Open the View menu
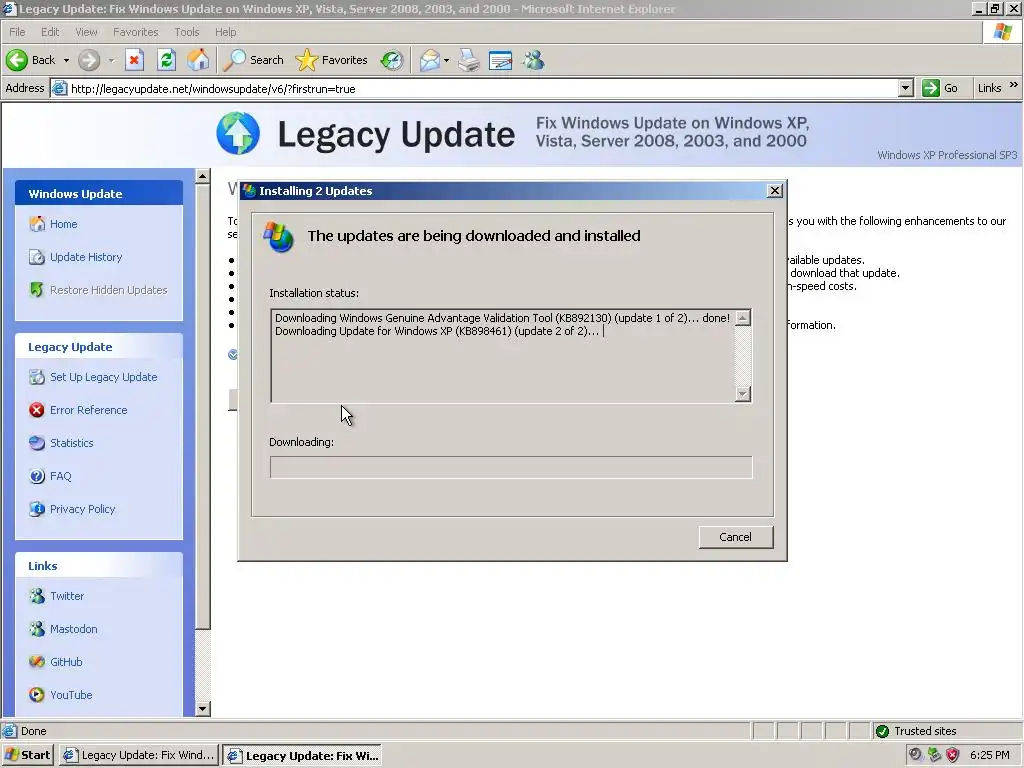1024x768 pixels. [86, 32]
